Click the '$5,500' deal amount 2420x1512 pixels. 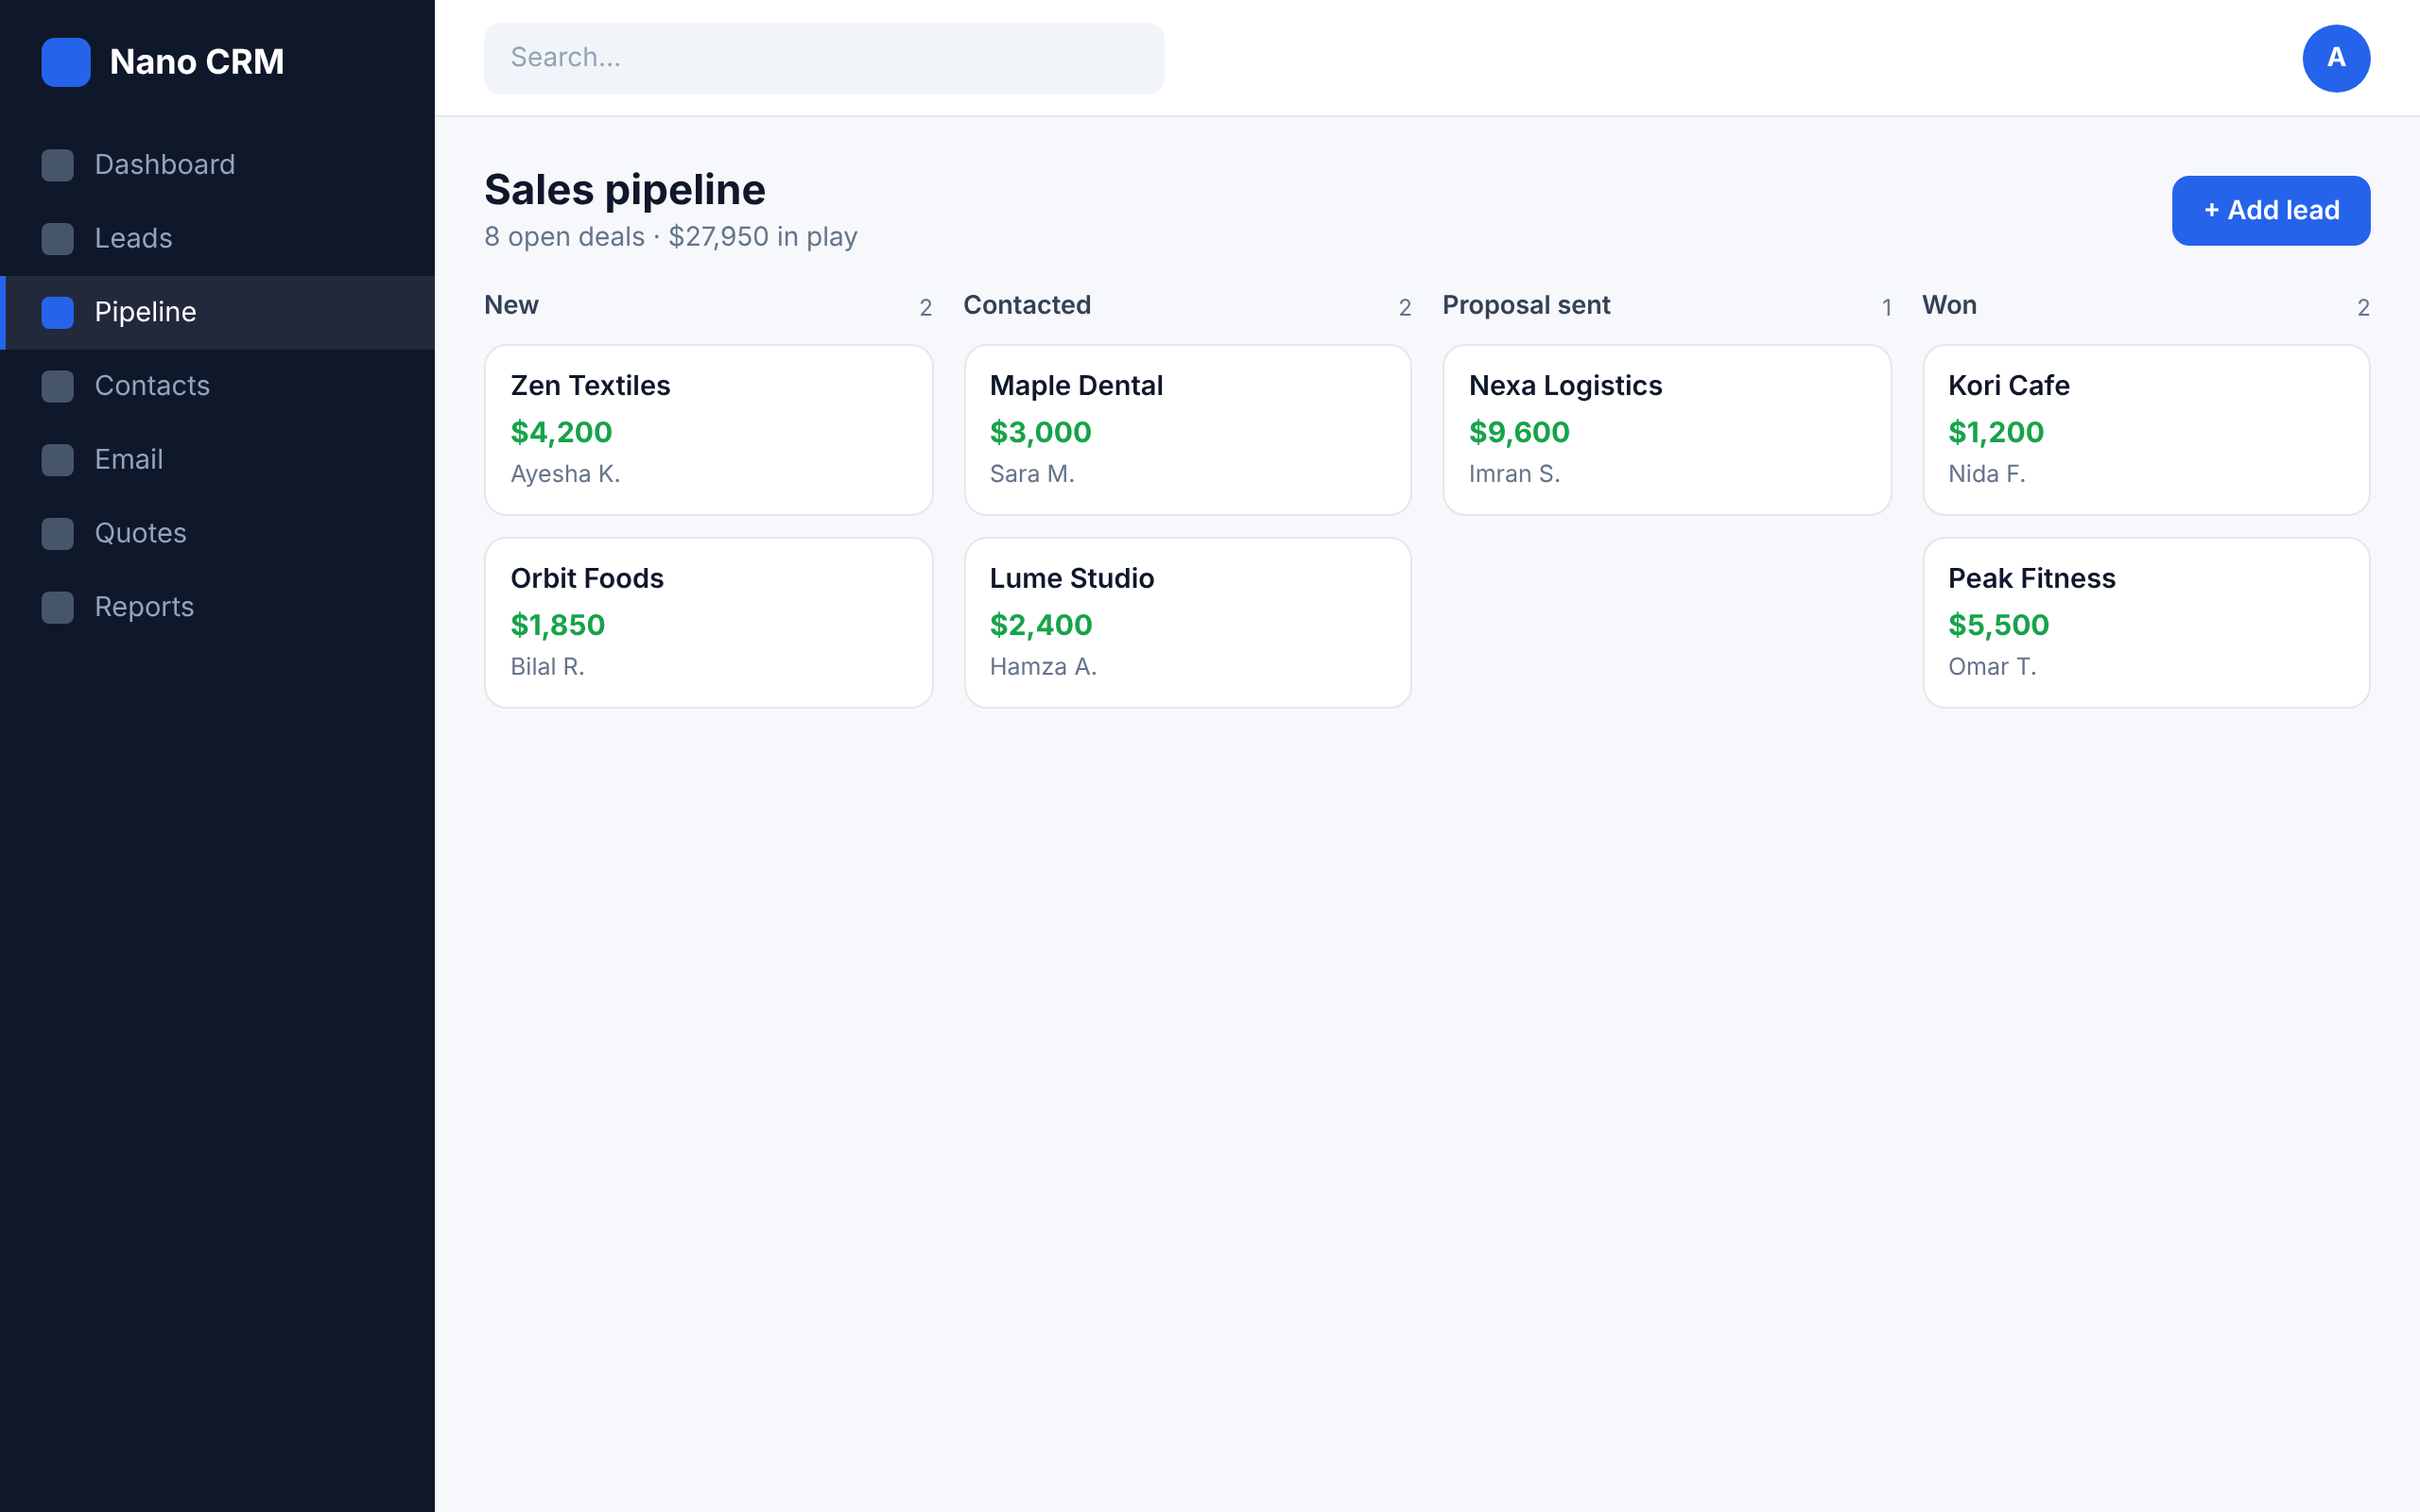coord(1998,625)
